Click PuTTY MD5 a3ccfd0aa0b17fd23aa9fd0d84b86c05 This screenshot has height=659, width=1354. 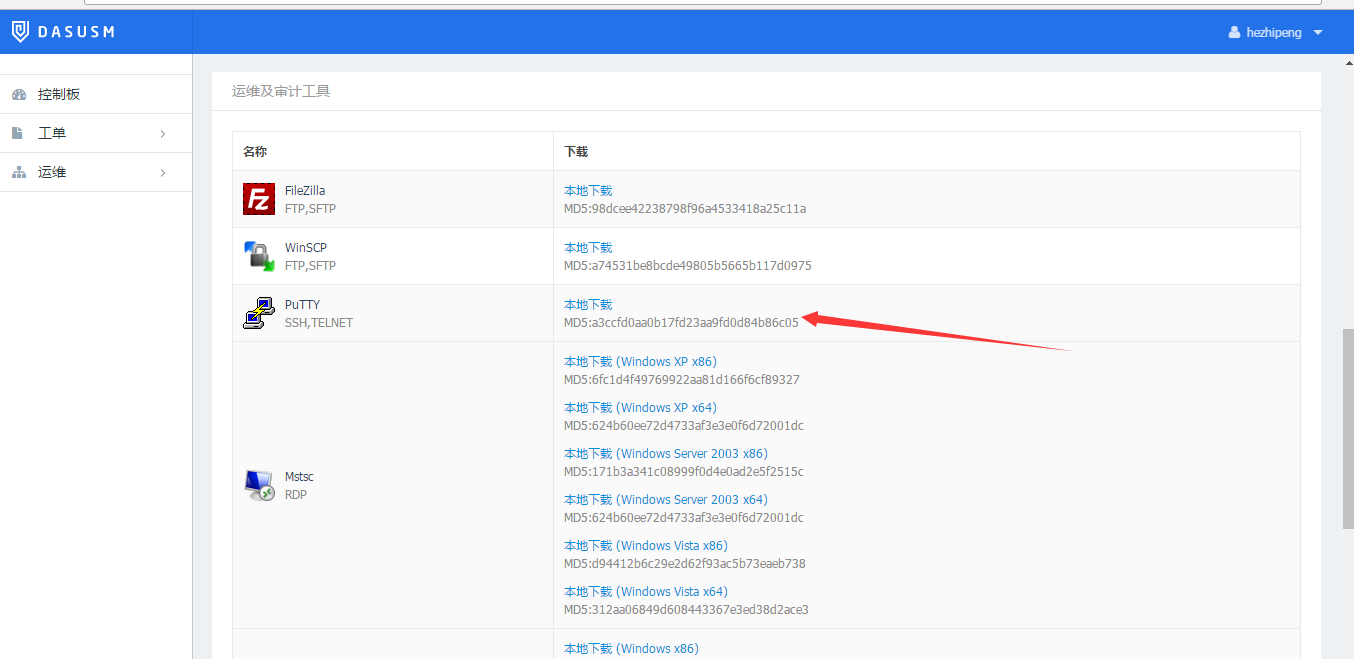point(681,322)
